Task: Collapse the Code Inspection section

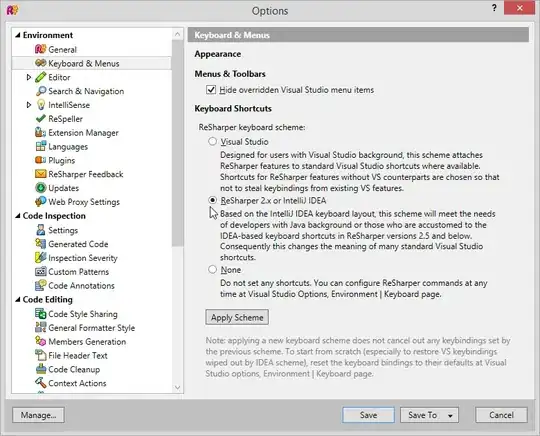Action: tap(18, 216)
